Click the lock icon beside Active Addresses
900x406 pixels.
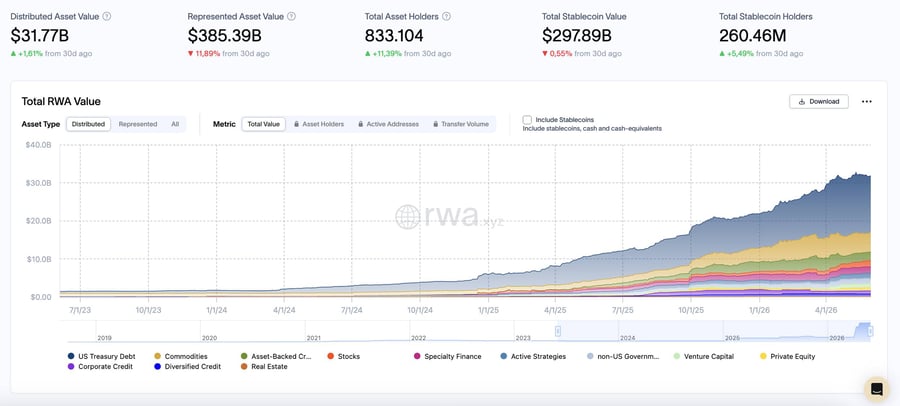tap(360, 124)
